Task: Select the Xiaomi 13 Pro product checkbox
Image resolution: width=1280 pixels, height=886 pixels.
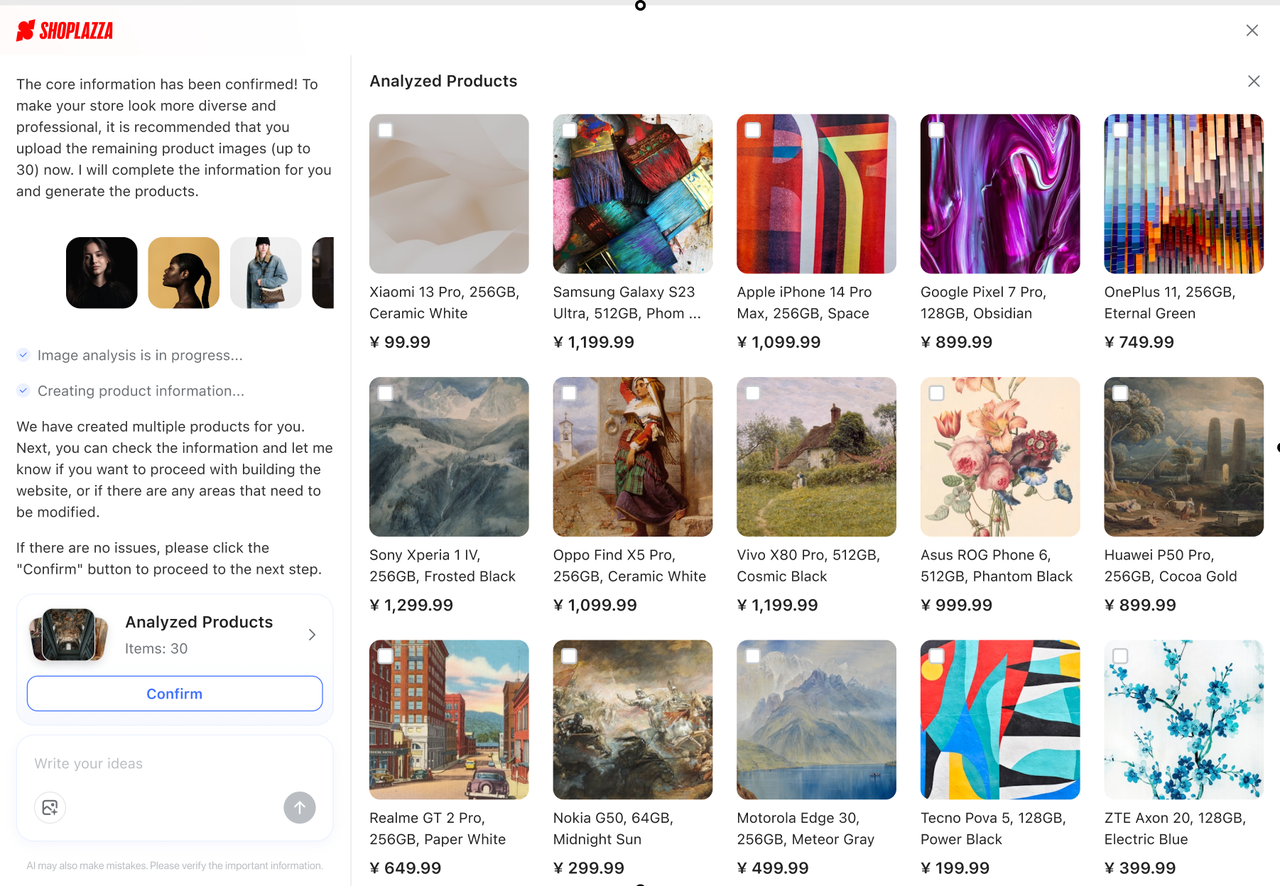Action: click(x=386, y=130)
